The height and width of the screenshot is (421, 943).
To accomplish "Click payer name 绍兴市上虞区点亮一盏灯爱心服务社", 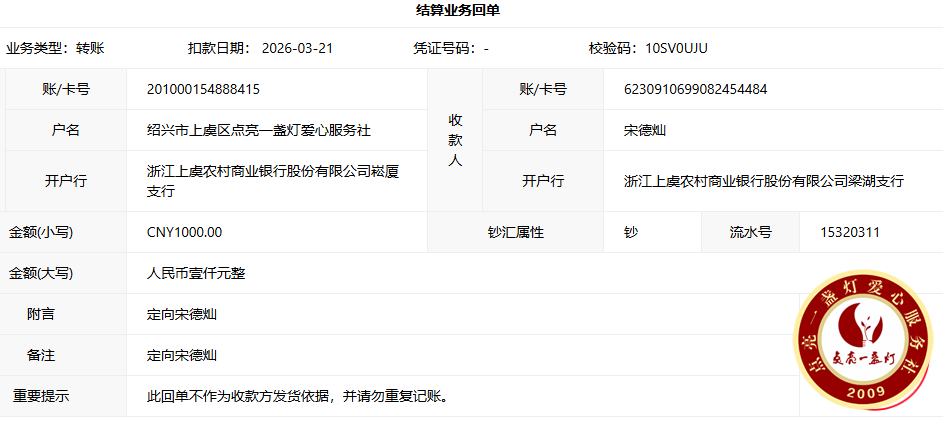I will pyautogui.click(x=259, y=130).
